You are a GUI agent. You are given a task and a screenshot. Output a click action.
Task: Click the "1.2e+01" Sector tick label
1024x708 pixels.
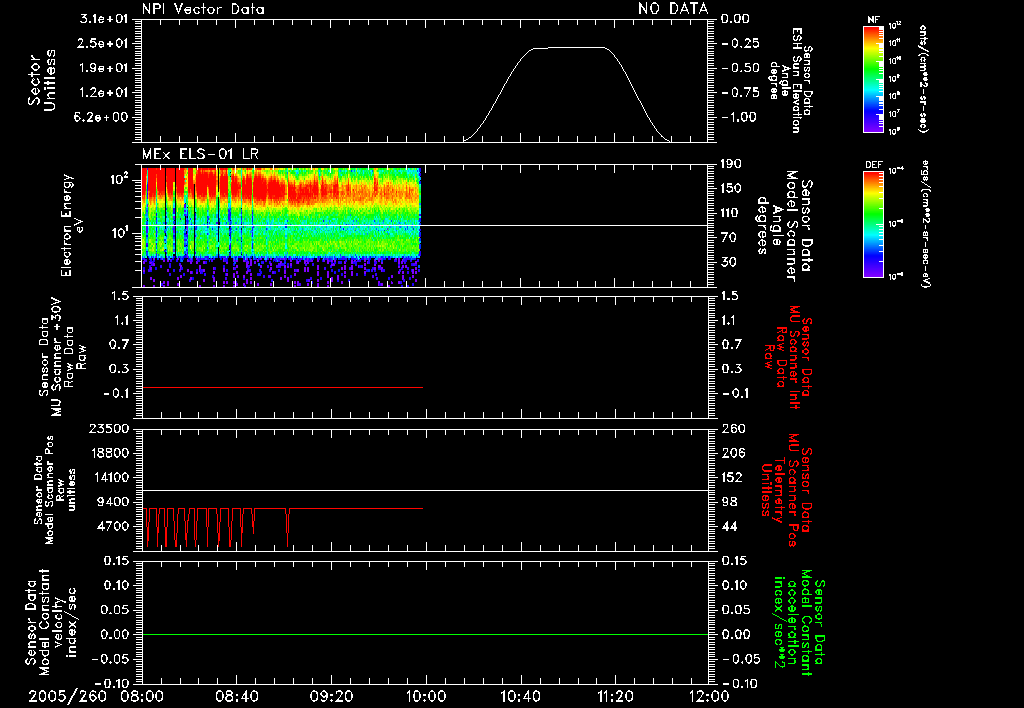coord(104,92)
